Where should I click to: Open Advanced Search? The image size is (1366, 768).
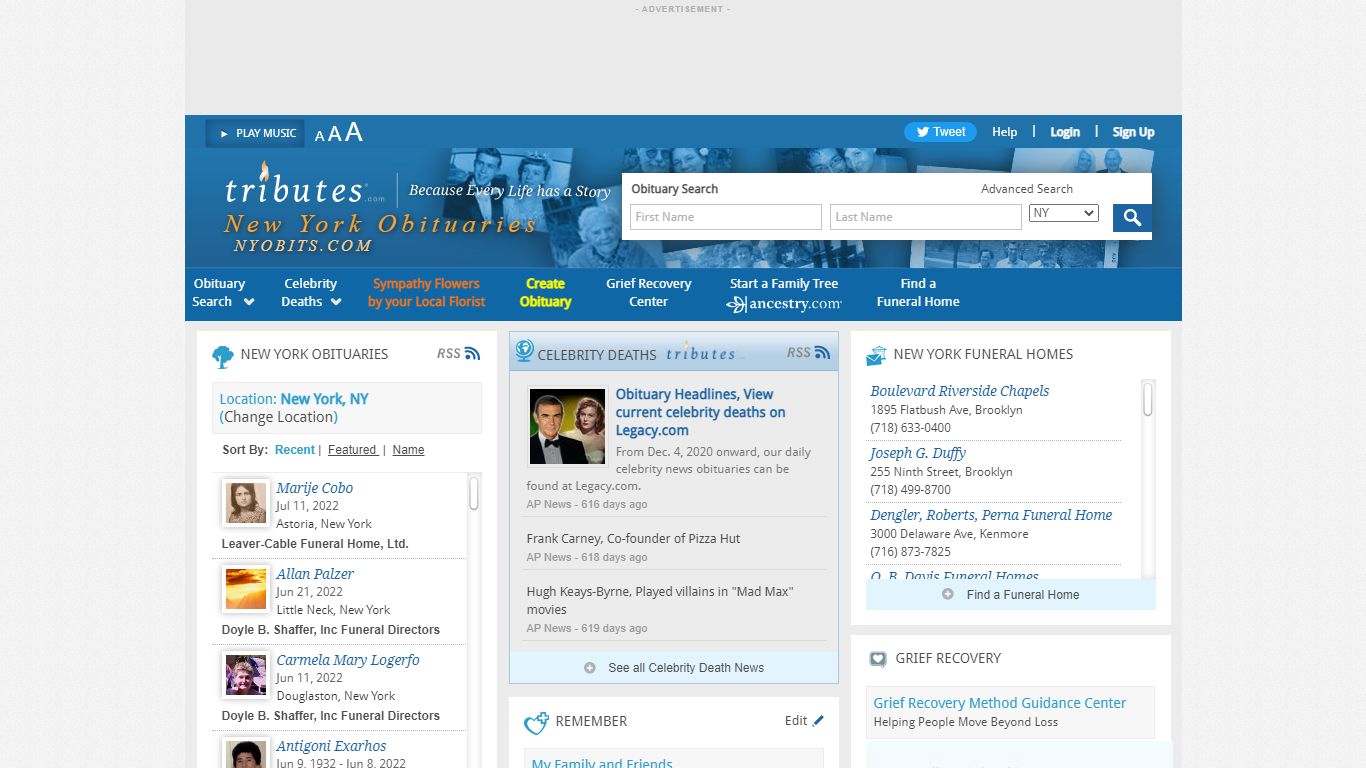tap(1027, 189)
